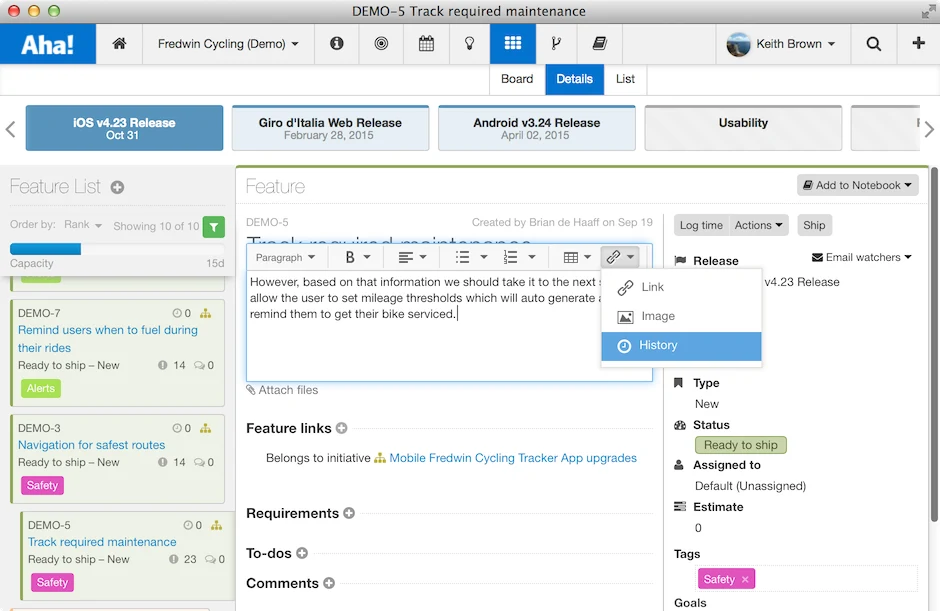
Task: Select the iOS v4.23 Release card
Action: pos(124,128)
